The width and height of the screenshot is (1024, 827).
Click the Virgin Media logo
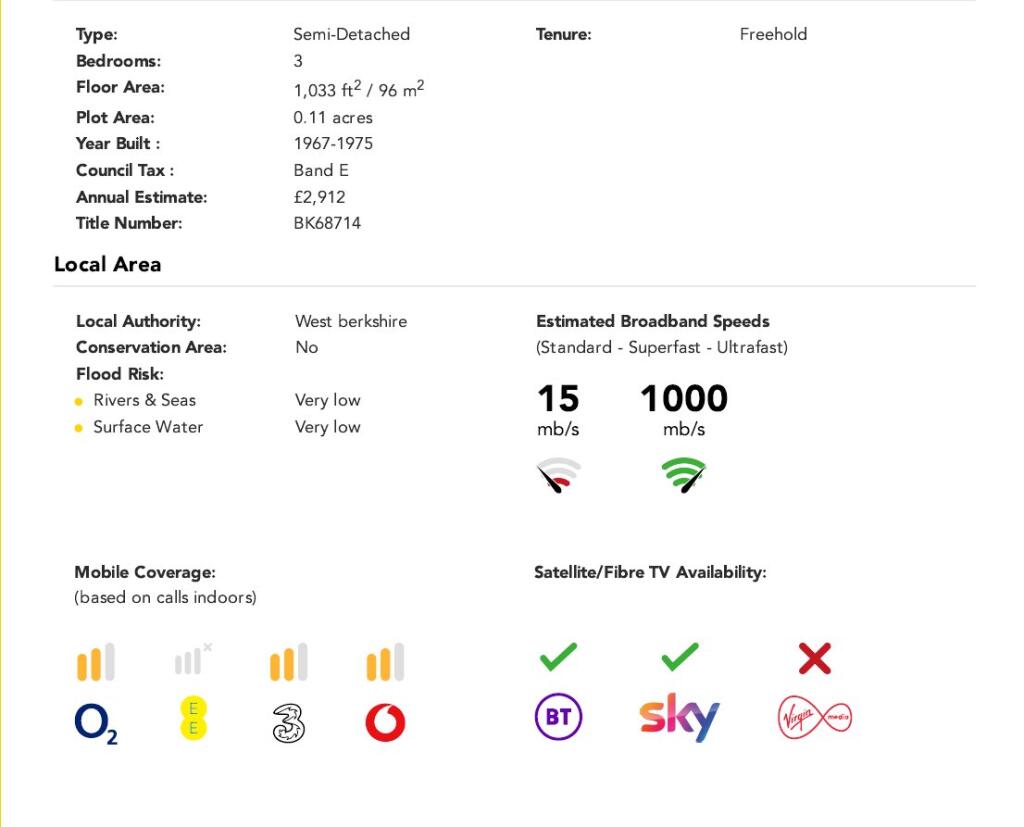click(814, 718)
